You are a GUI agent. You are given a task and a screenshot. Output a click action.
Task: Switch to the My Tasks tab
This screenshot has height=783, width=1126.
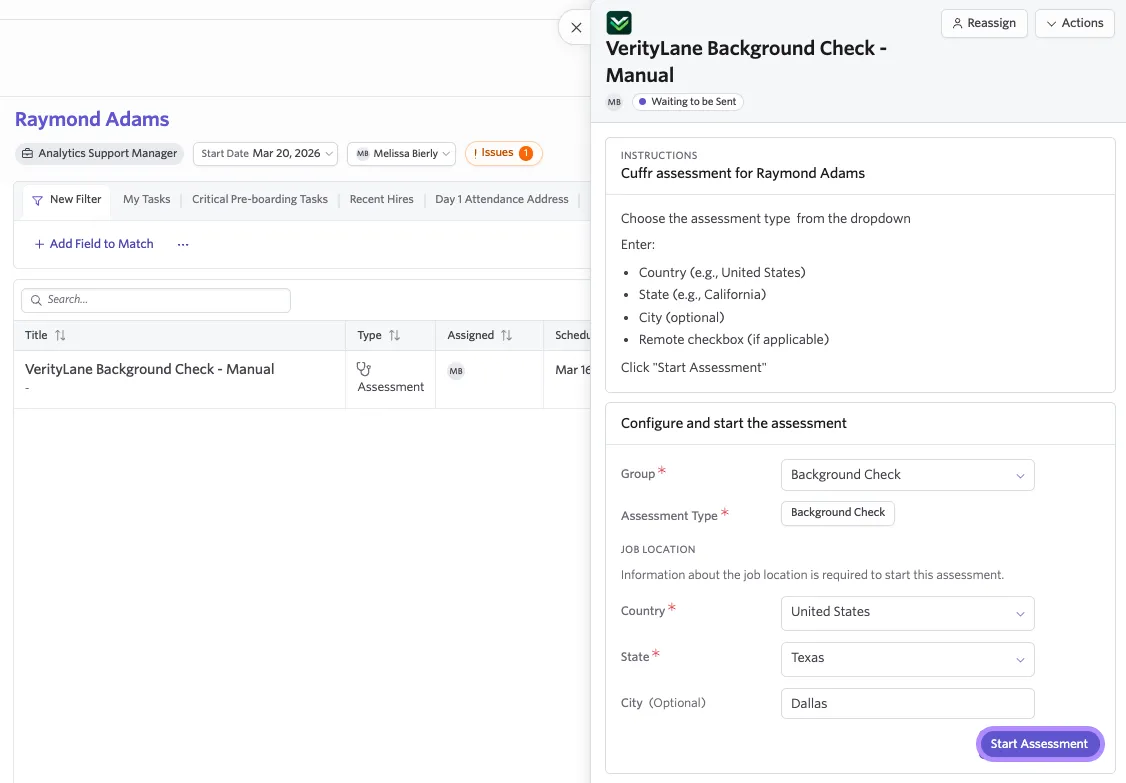[x=146, y=200]
